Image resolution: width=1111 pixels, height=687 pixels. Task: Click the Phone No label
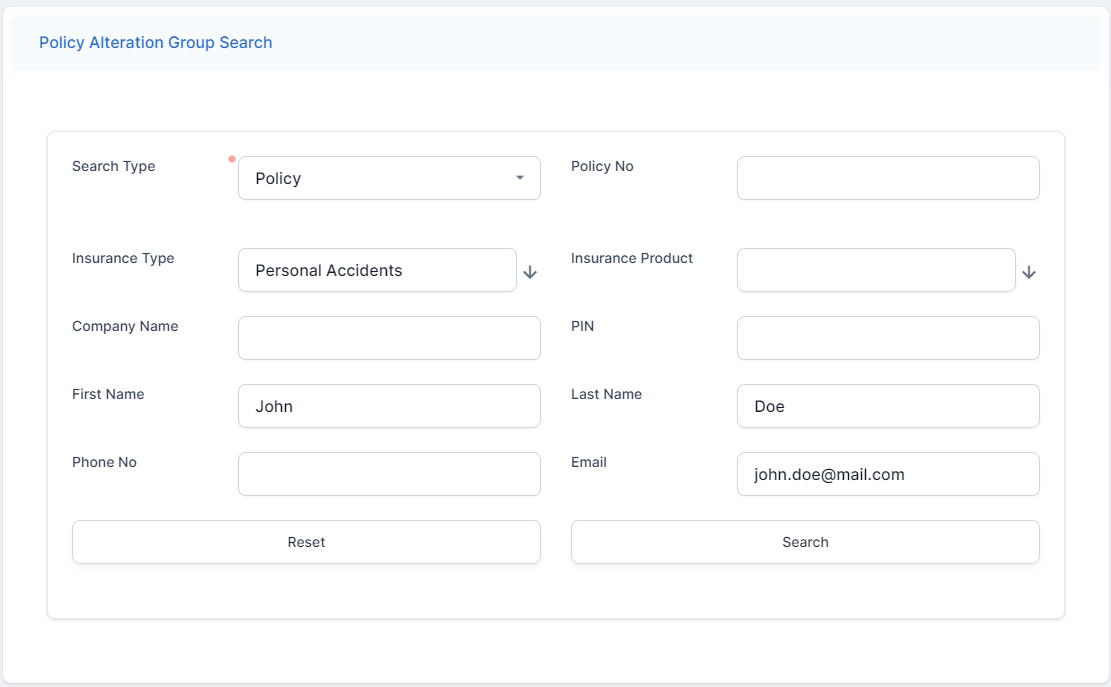tap(104, 462)
